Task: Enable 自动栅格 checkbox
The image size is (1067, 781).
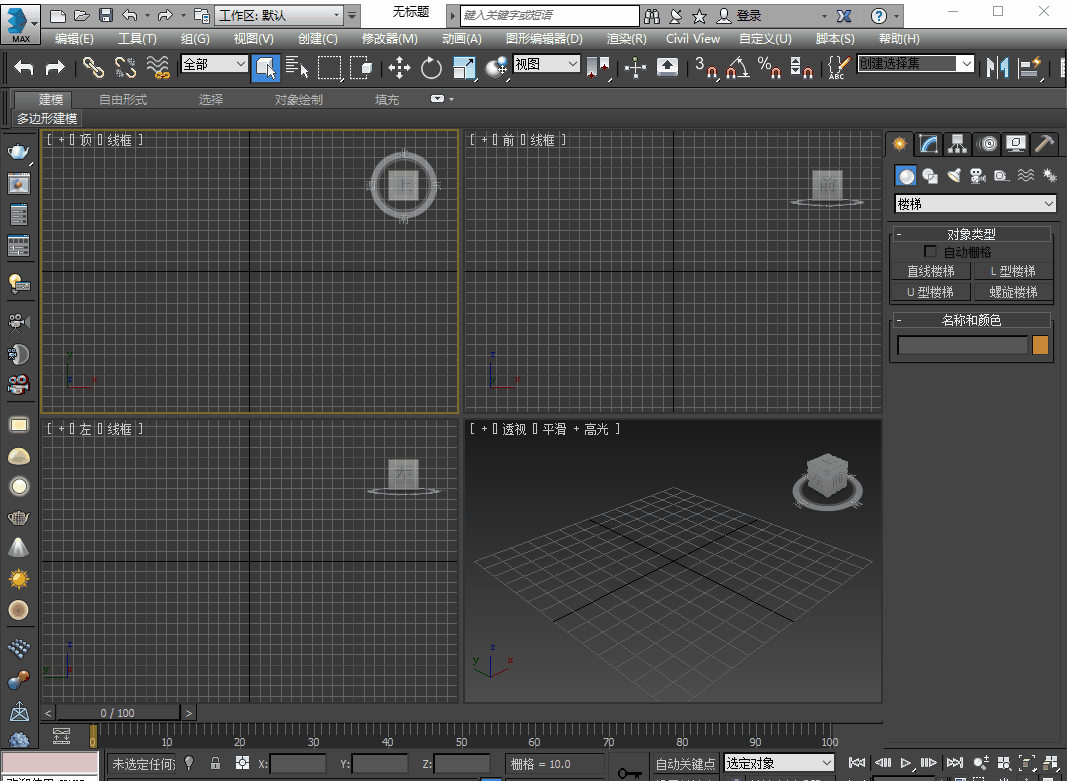Action: click(x=930, y=252)
